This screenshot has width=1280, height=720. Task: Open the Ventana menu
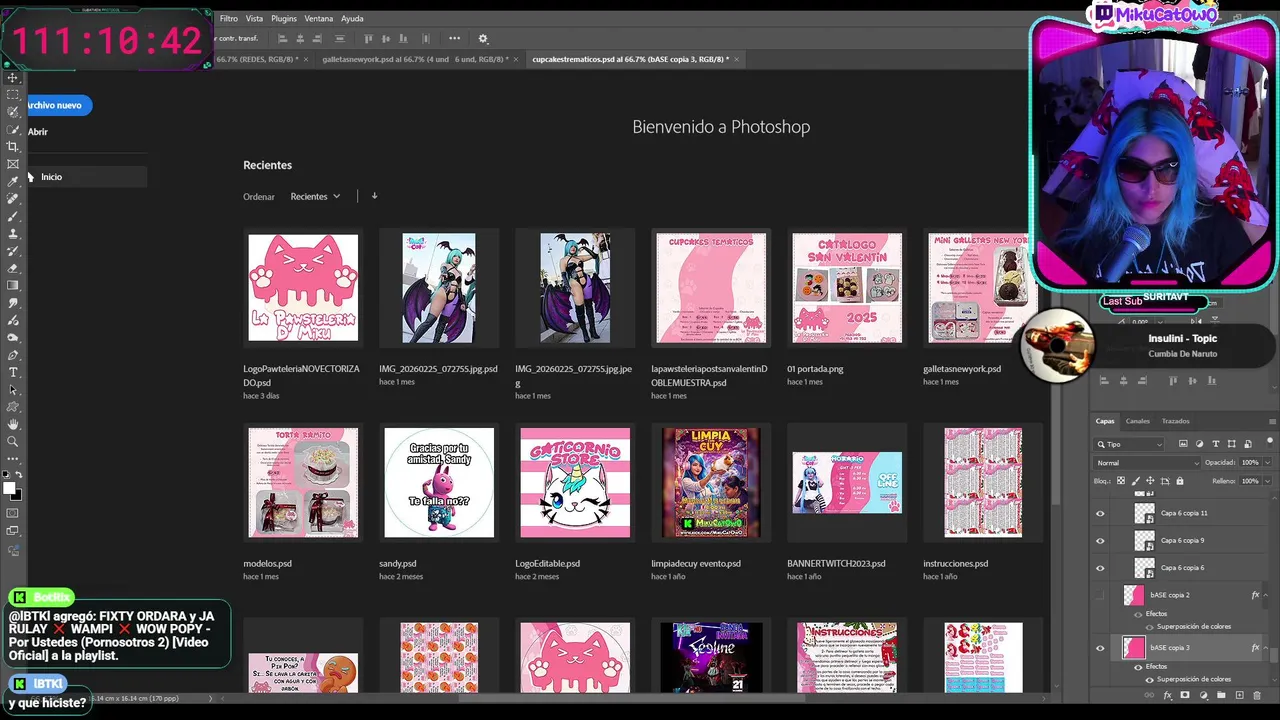[x=319, y=18]
